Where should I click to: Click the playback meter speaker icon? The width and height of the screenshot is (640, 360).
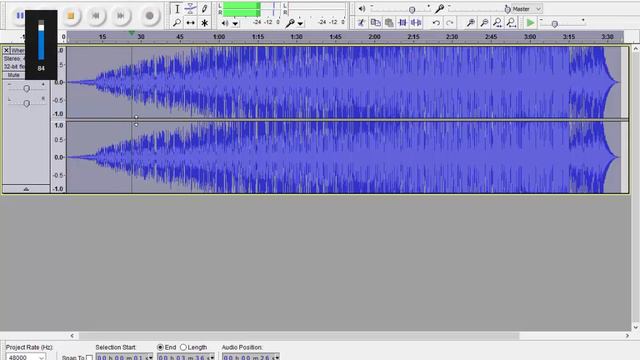coord(224,23)
